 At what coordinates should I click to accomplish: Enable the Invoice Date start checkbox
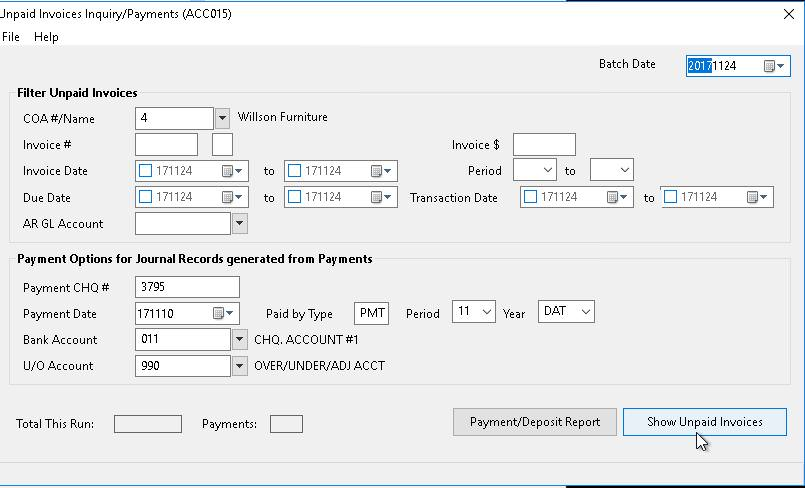pos(145,171)
